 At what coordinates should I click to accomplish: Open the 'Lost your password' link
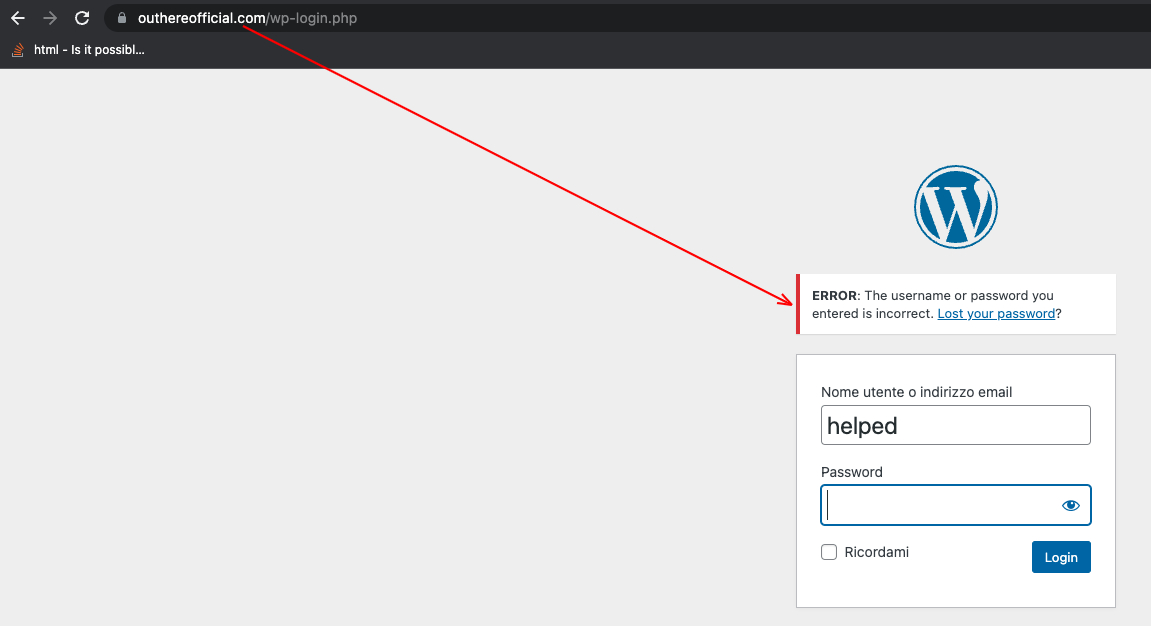pyautogui.click(x=996, y=313)
